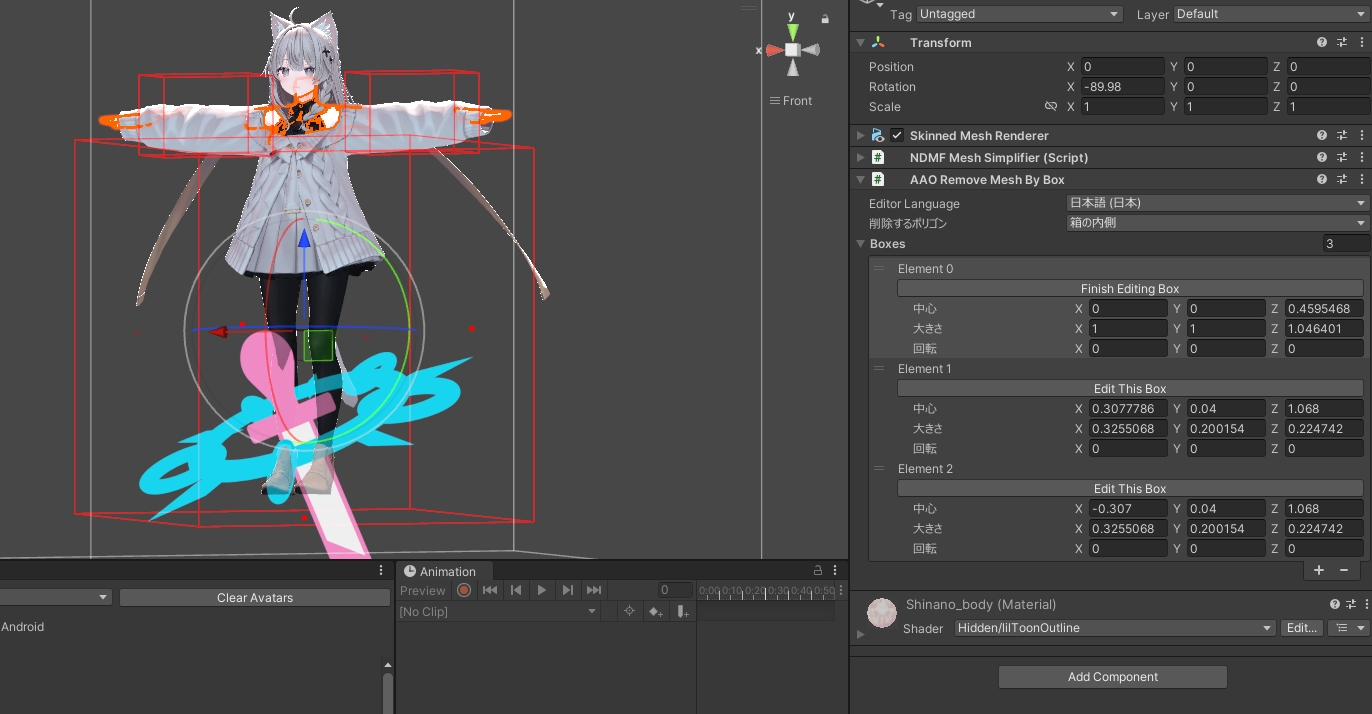Open the material Shader dropdown

point(1113,628)
